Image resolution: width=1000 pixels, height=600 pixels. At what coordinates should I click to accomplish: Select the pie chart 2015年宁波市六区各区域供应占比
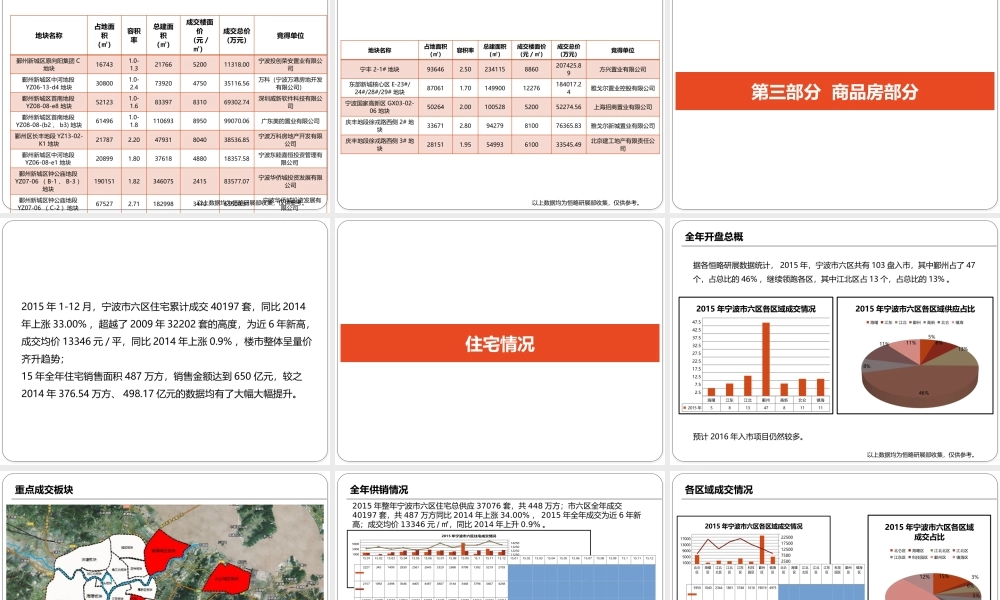pyautogui.click(x=915, y=355)
